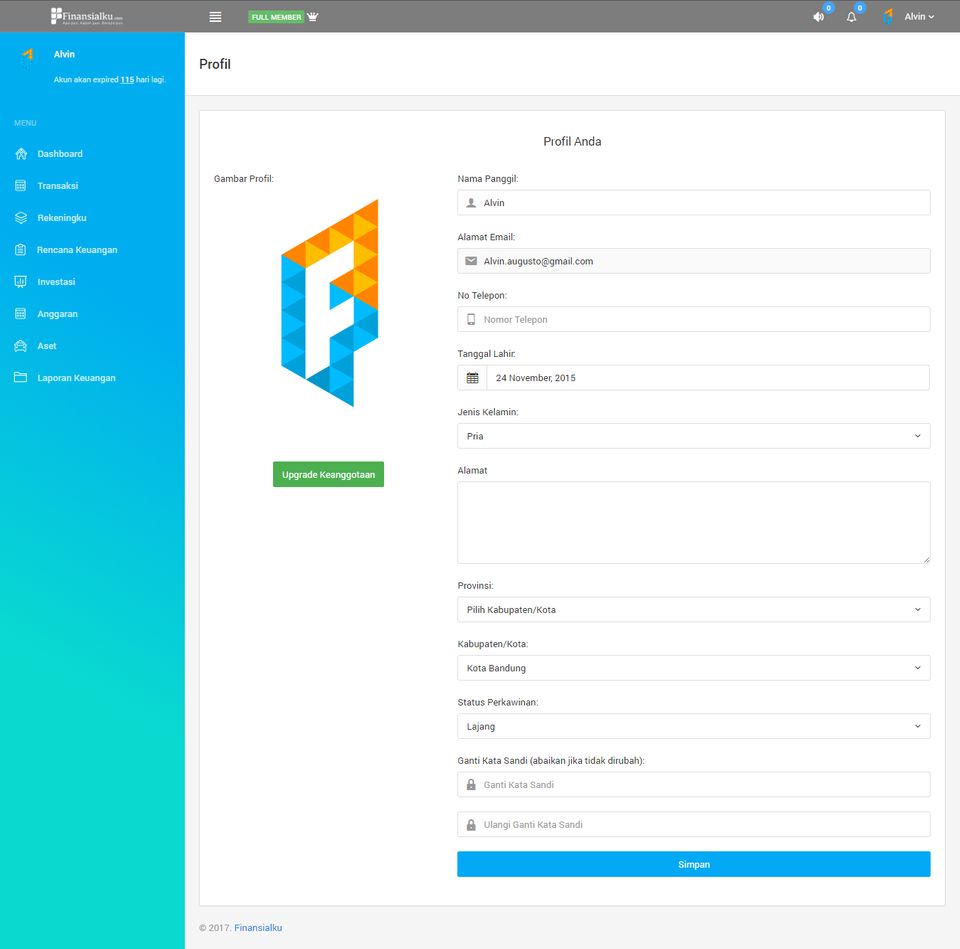Open the Status Perkawinan dropdown
This screenshot has width=960, height=949.
coord(694,726)
